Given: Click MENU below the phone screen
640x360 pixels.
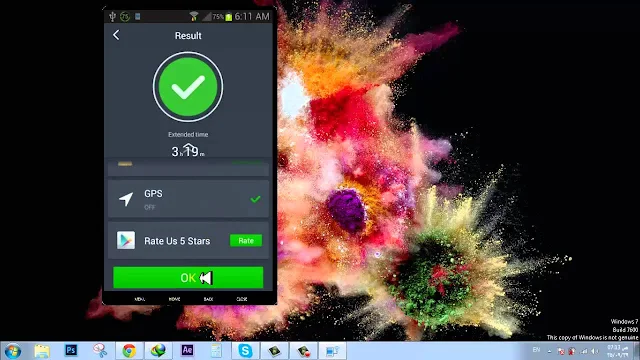Looking at the screenshot, I should click(140, 299).
